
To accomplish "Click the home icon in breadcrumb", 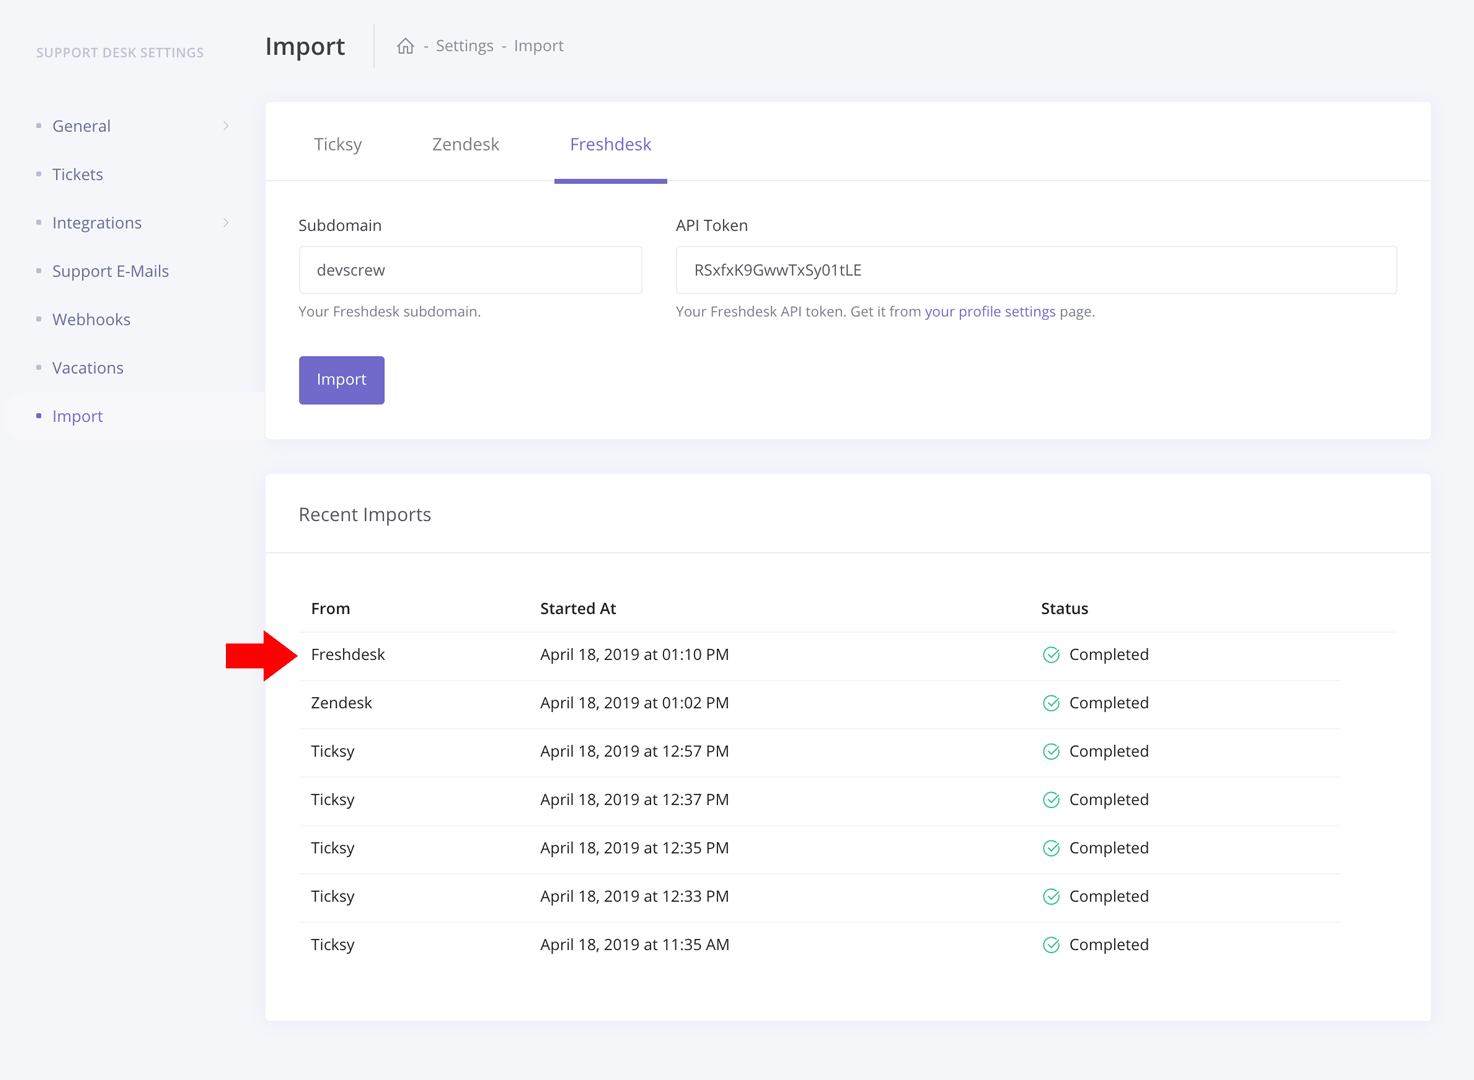I will pyautogui.click(x=405, y=46).
